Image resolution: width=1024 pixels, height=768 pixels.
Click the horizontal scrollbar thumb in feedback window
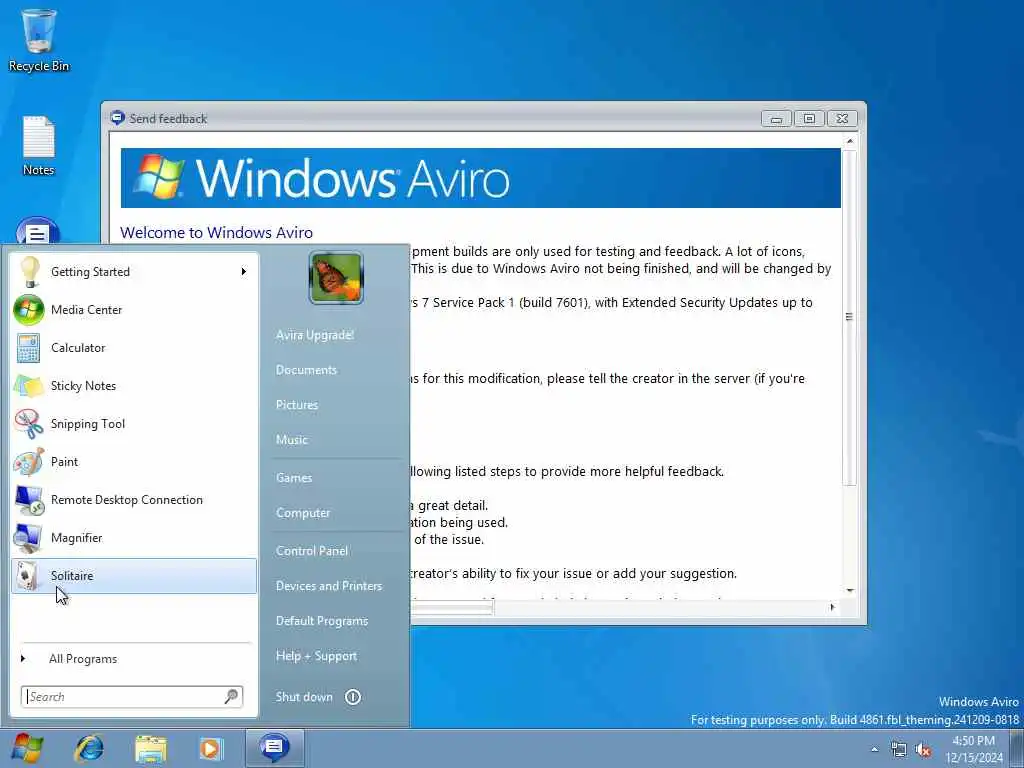(x=452, y=608)
